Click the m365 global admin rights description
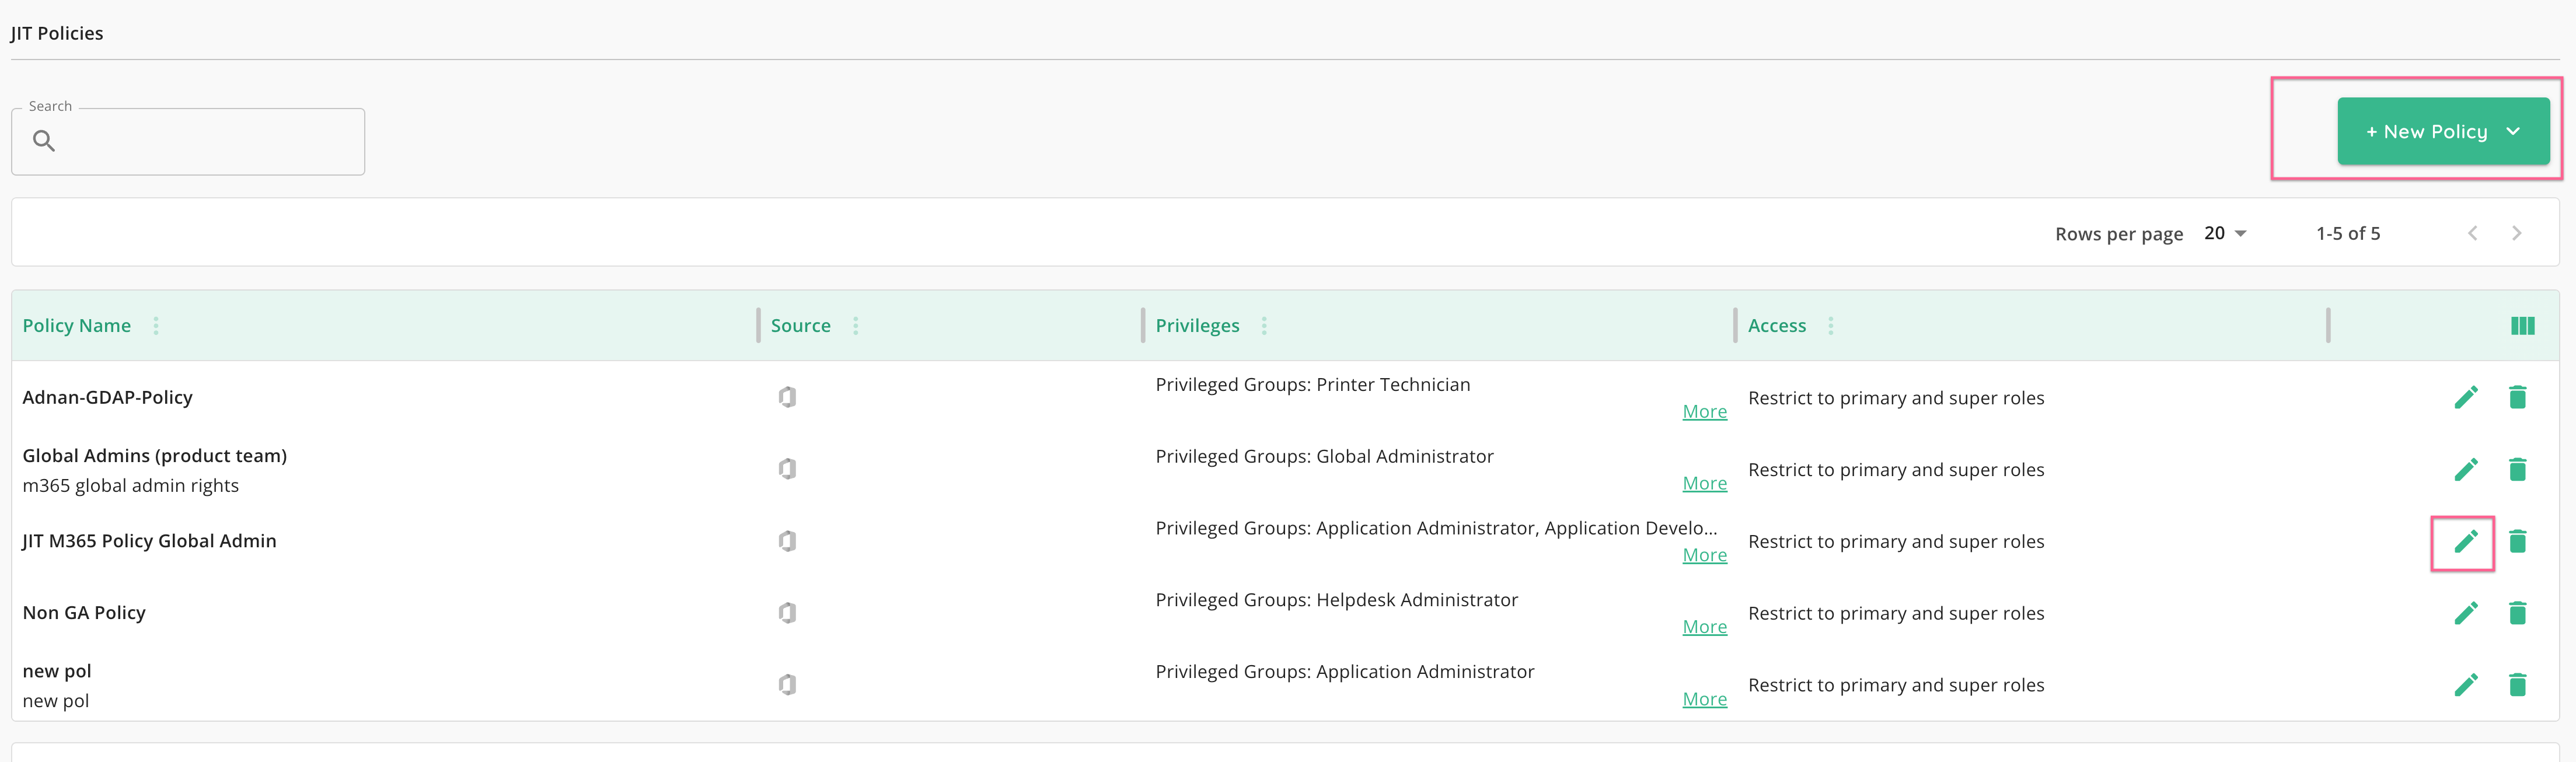This screenshot has width=2576, height=762. click(131, 486)
